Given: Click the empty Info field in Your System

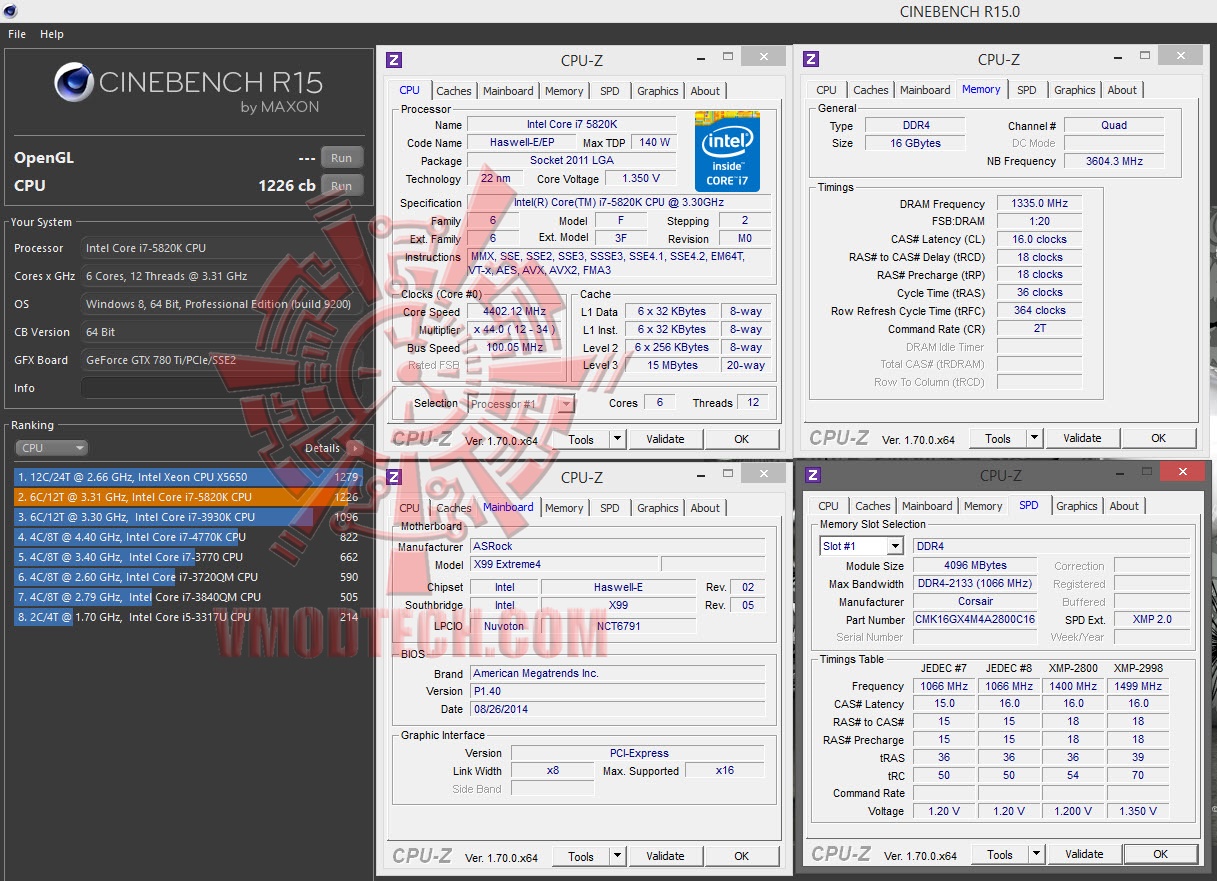Looking at the screenshot, I should [222, 388].
